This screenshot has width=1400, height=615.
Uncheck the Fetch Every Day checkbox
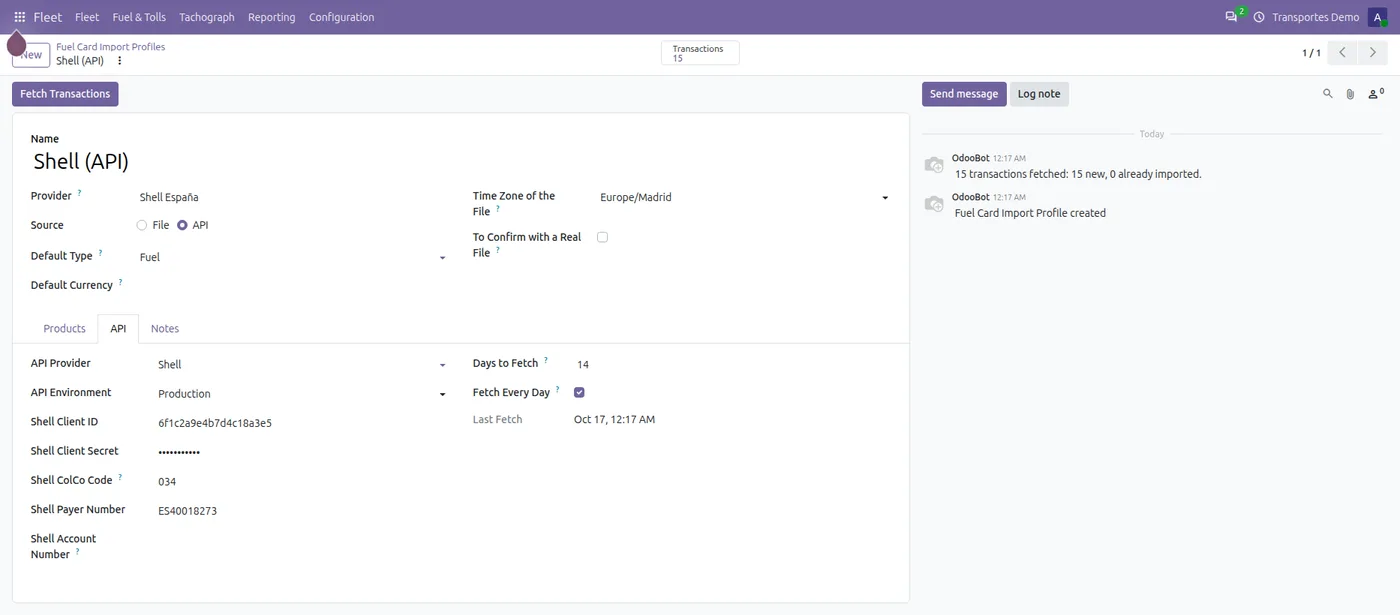pyautogui.click(x=579, y=393)
